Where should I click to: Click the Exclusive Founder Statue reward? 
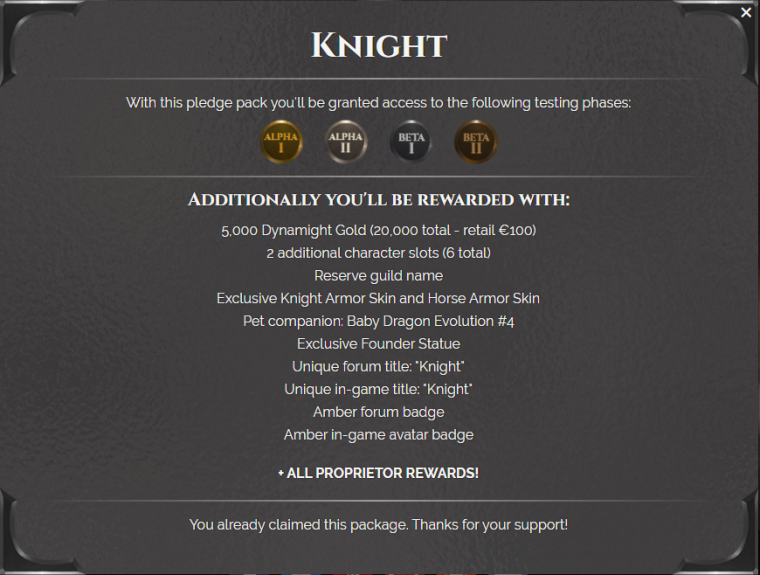379,344
